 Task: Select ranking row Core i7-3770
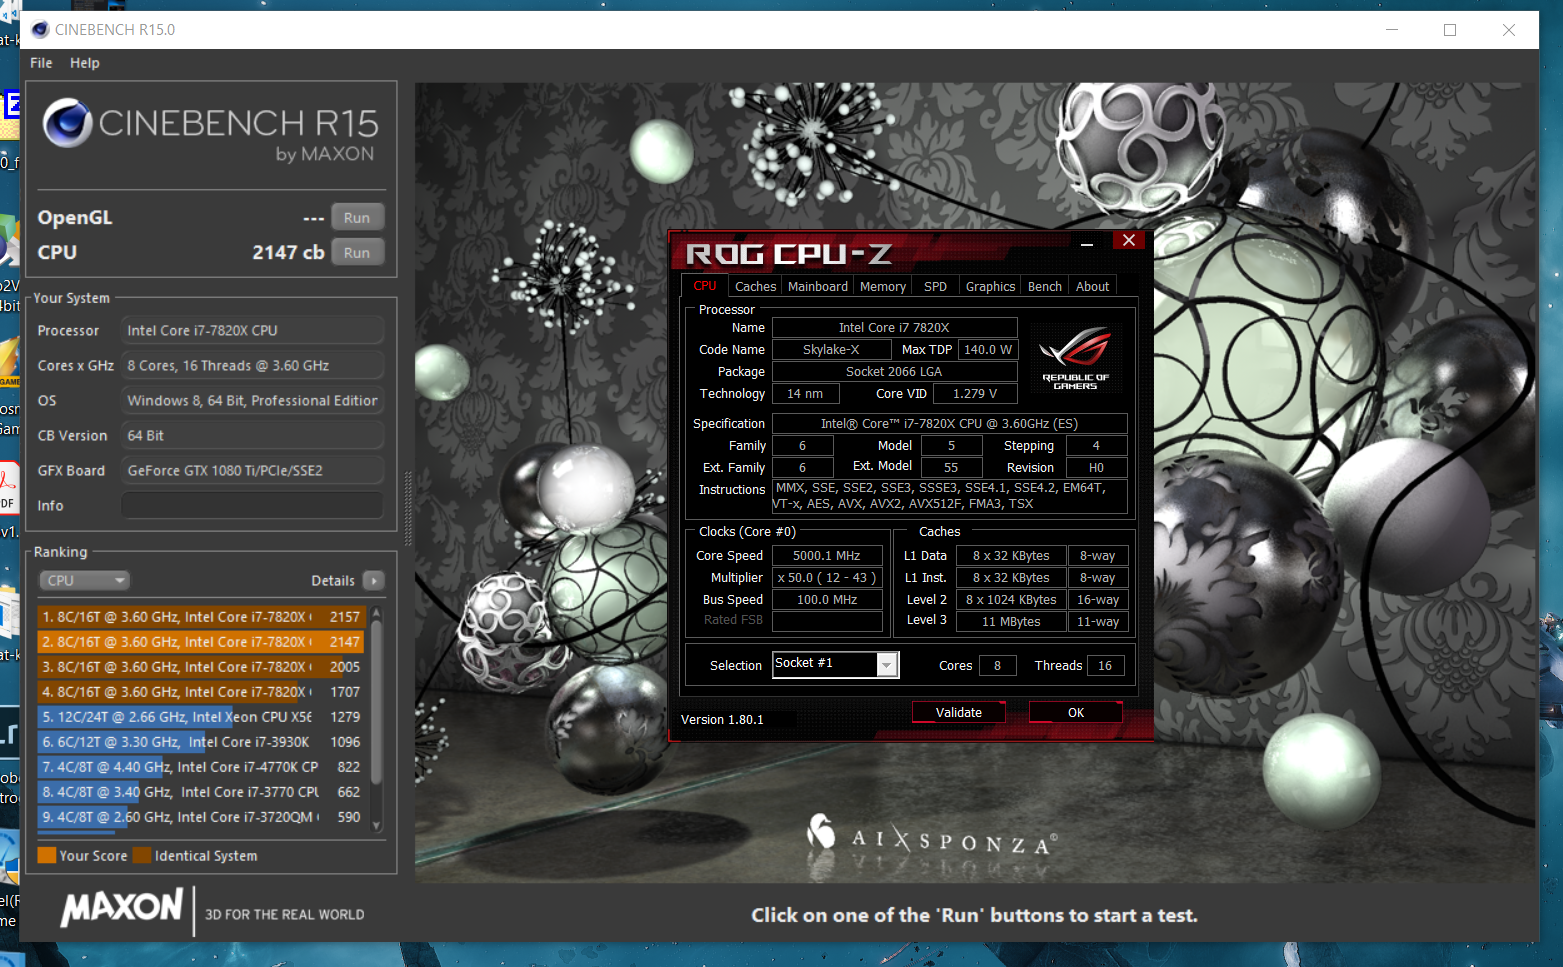pyautogui.click(x=200, y=792)
